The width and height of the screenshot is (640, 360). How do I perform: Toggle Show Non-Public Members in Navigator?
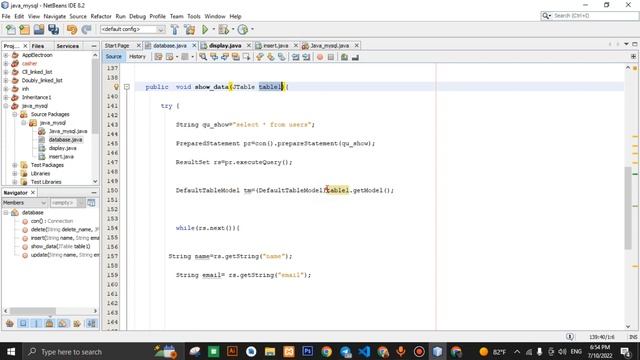[x=49, y=323]
